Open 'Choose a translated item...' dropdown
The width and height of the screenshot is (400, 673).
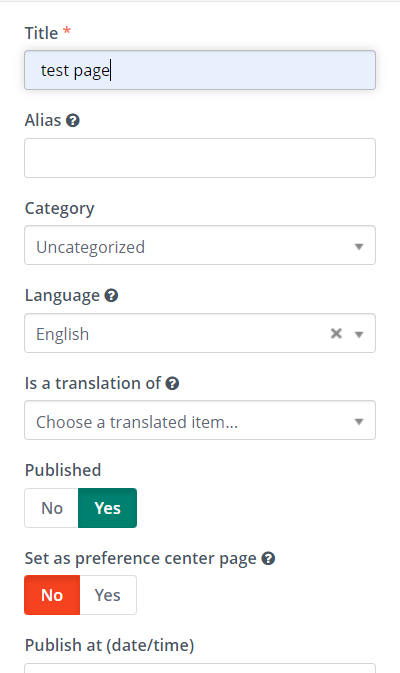[x=200, y=420]
